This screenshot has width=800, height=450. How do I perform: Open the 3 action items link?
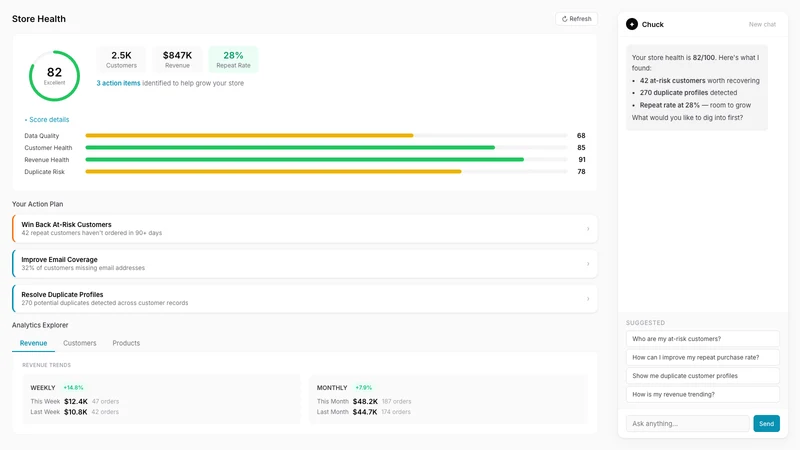point(118,83)
